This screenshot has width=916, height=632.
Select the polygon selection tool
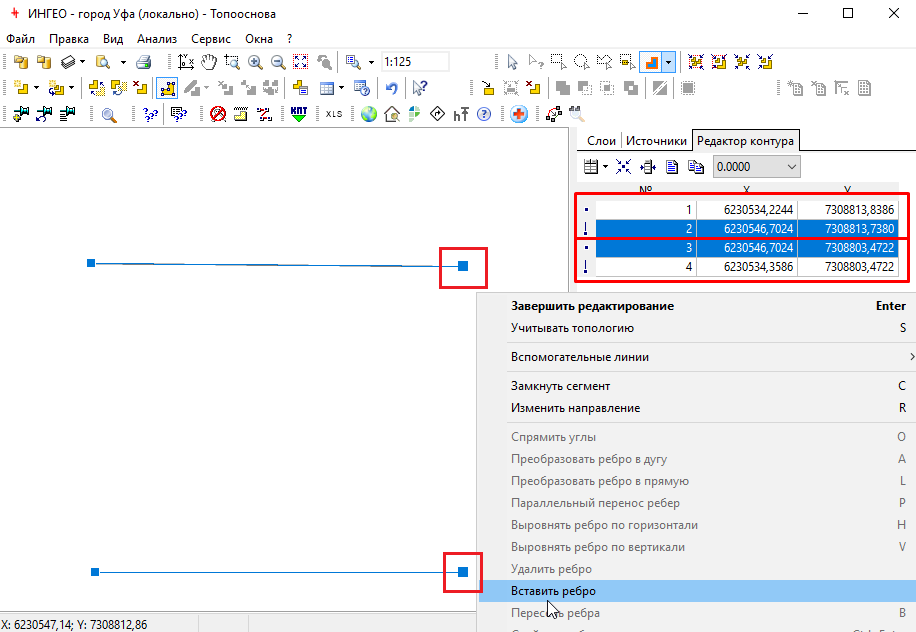[x=604, y=62]
